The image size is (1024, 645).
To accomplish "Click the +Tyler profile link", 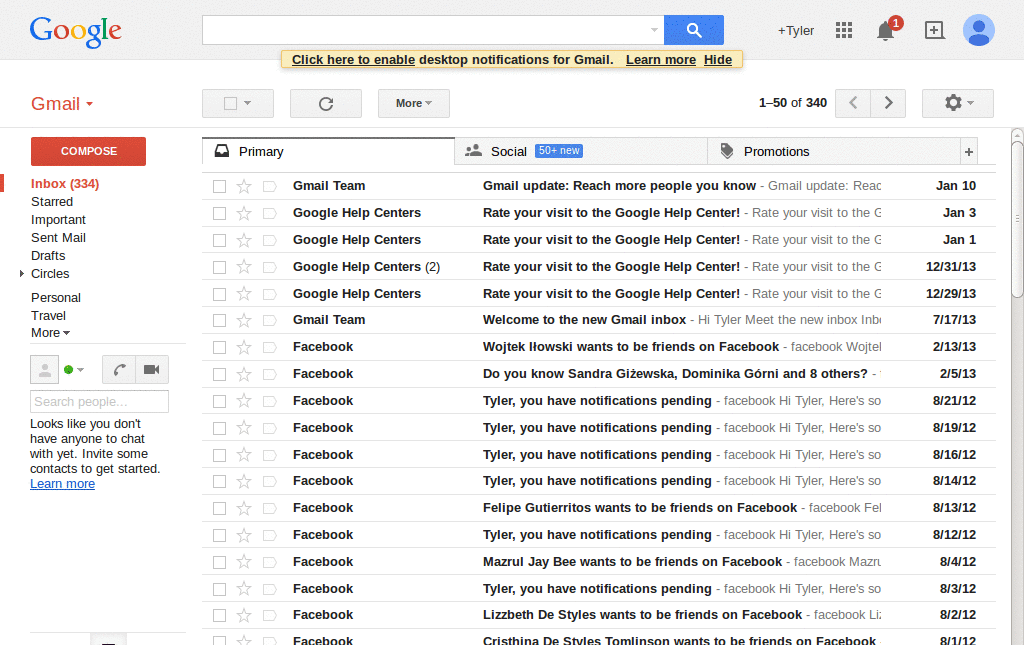I will point(795,31).
